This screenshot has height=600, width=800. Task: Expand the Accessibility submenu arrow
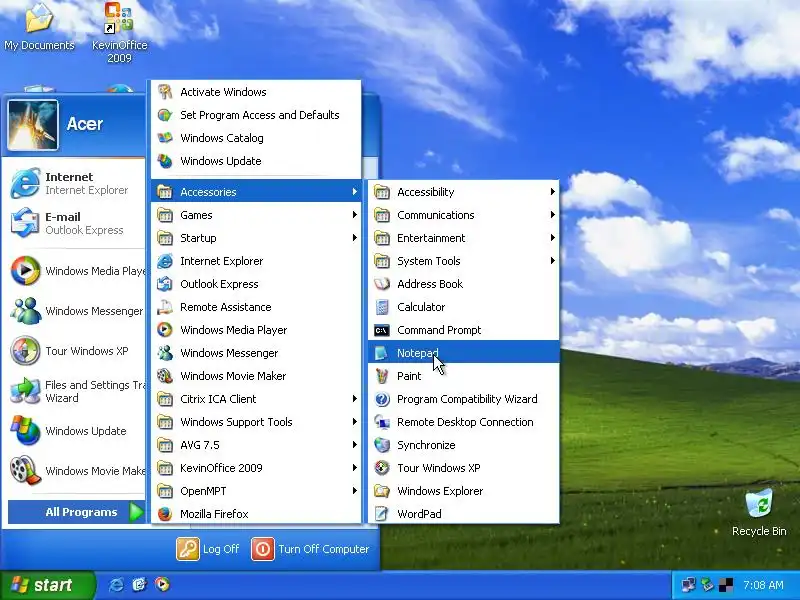(552, 192)
